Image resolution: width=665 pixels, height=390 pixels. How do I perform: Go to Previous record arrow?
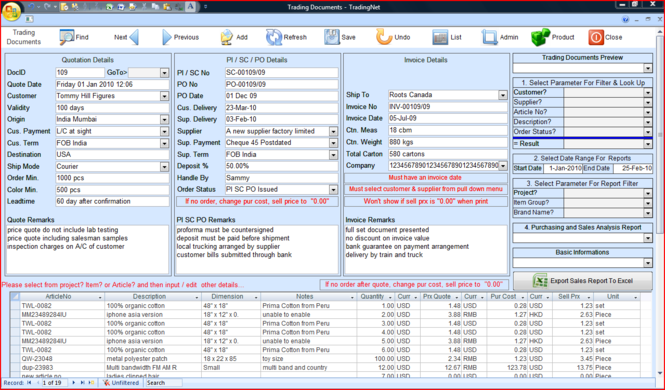click(180, 37)
